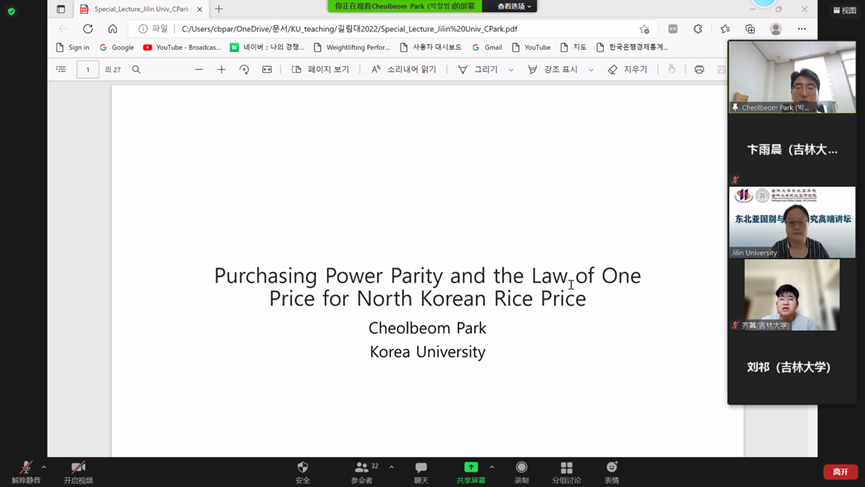This screenshot has height=487, width=865.
Task: Click the PDF zoom in plus icon
Action: (221, 70)
